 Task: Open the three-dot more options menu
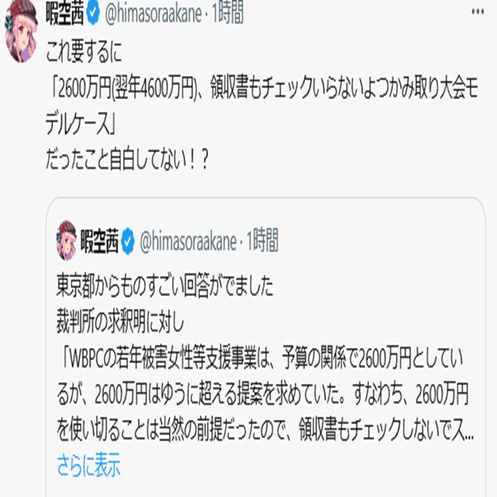478,12
